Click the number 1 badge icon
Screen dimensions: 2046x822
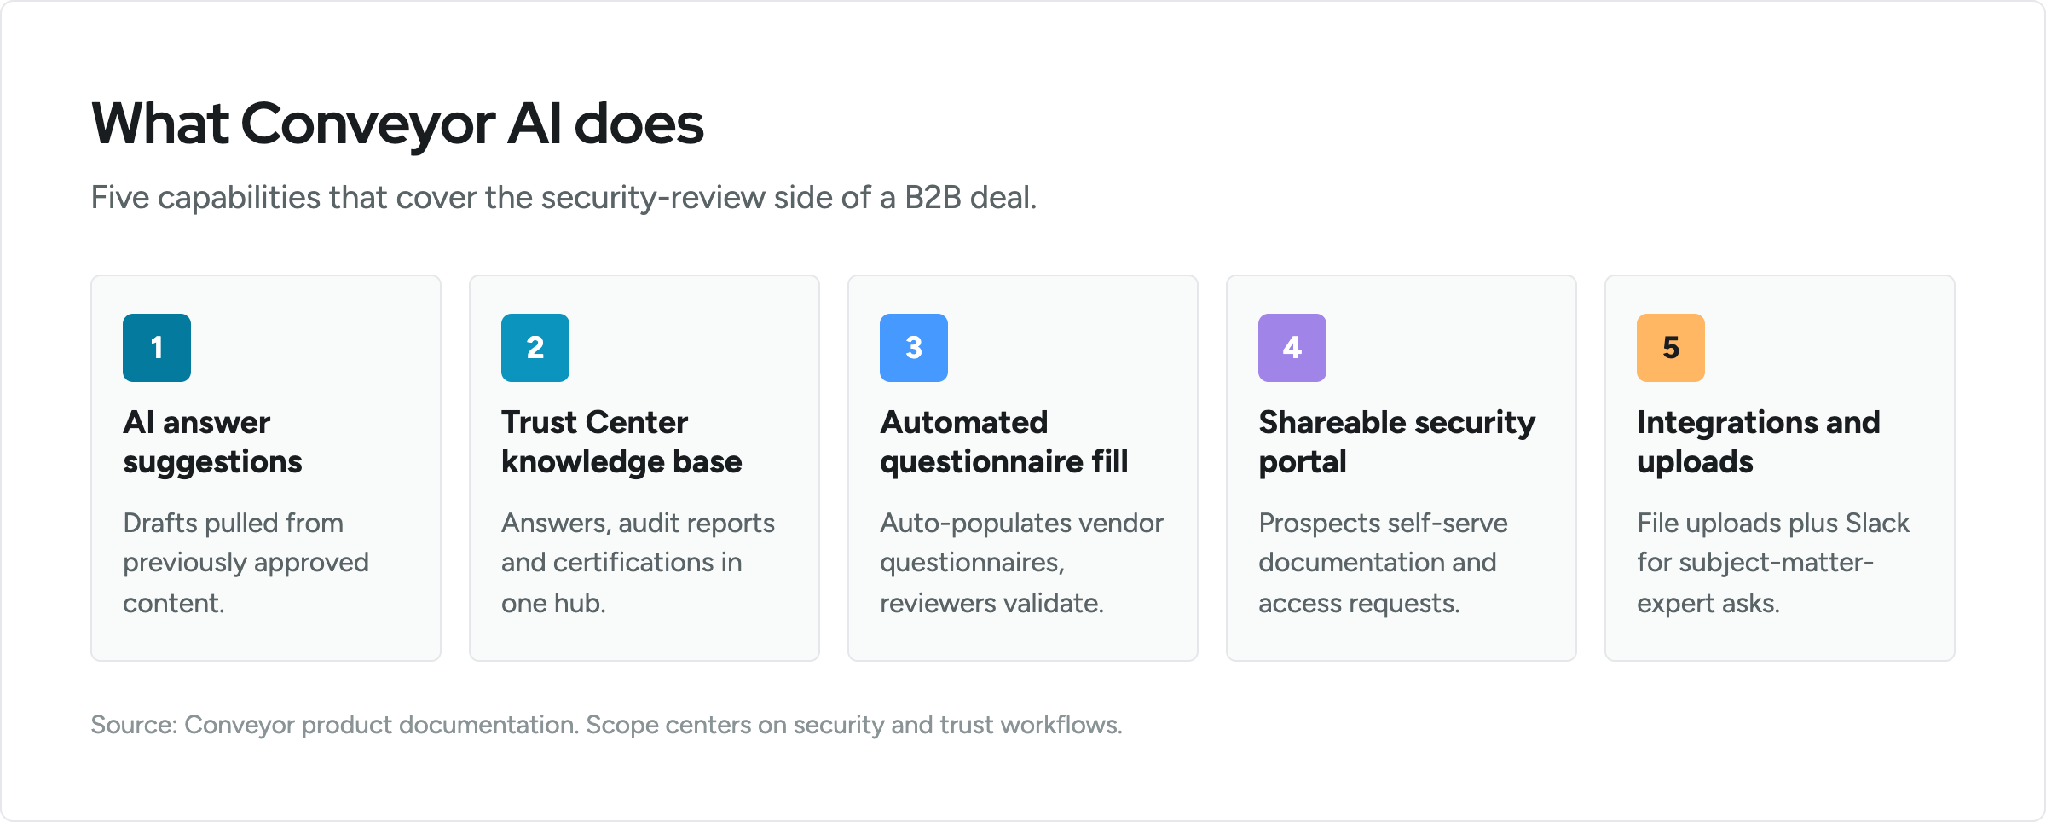(157, 348)
